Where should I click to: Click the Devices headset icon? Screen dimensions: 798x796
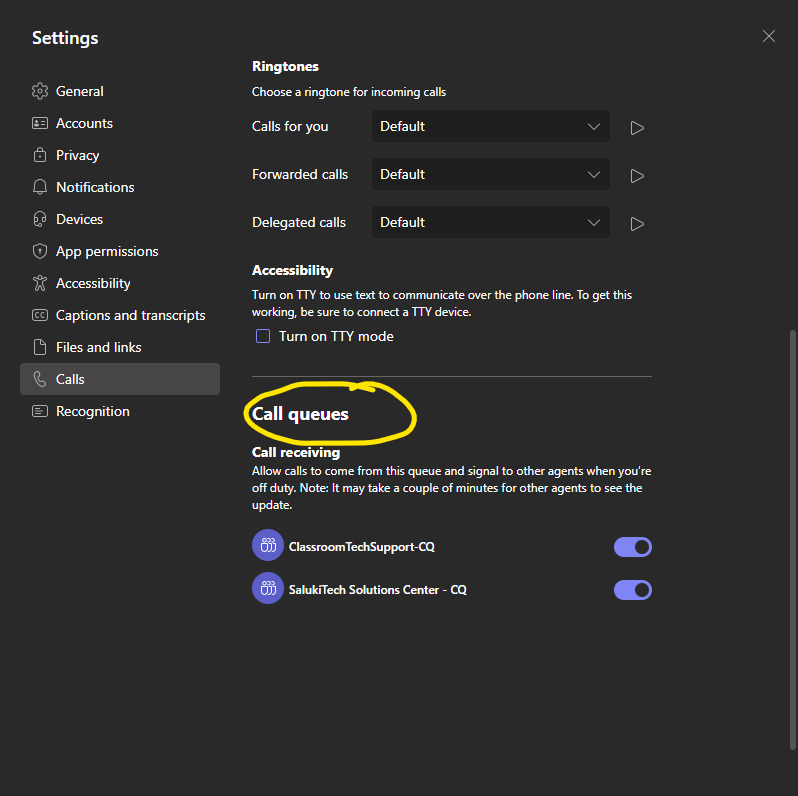pyautogui.click(x=40, y=219)
